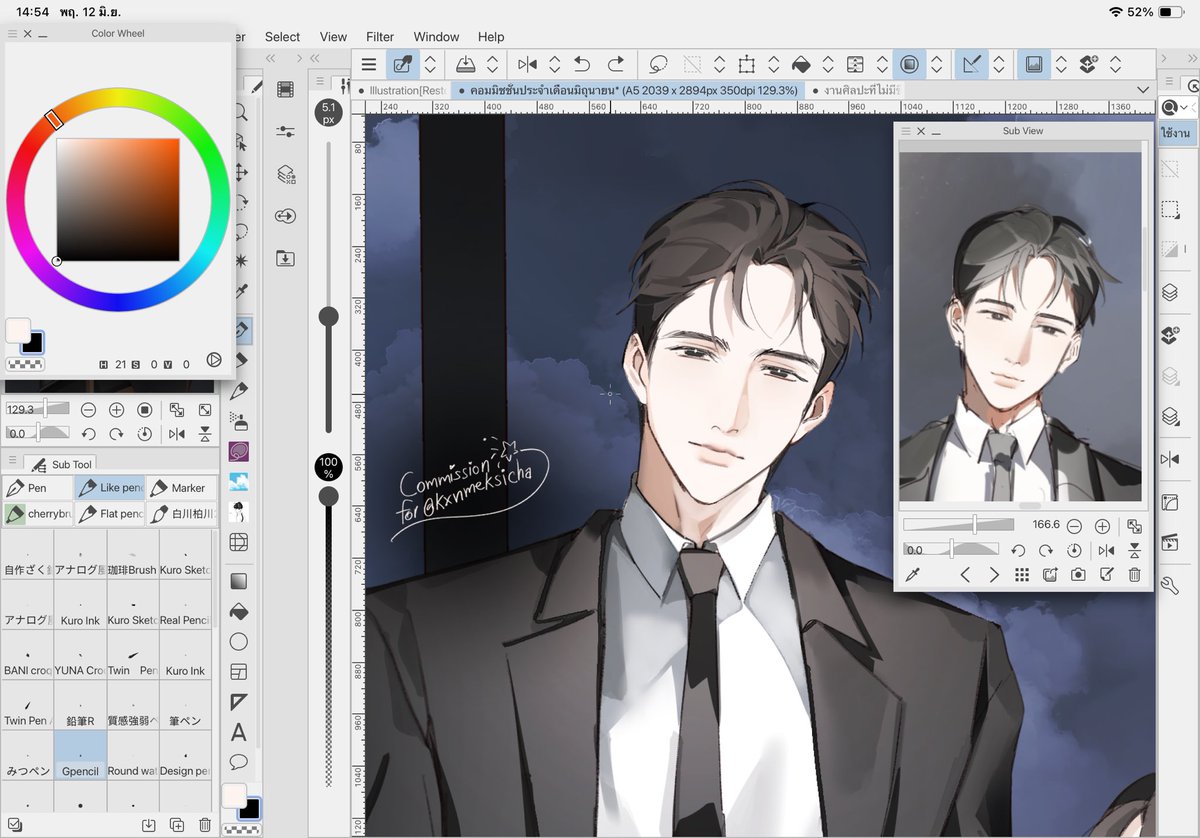Image resolution: width=1200 pixels, height=838 pixels.
Task: Toggle the flip horizontal icon in command bar
Action: coord(527,64)
